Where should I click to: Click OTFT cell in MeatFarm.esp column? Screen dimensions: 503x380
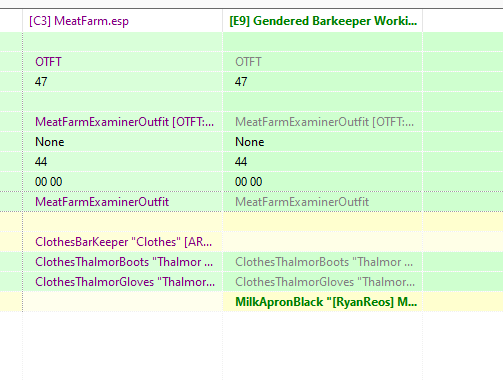coord(122,62)
